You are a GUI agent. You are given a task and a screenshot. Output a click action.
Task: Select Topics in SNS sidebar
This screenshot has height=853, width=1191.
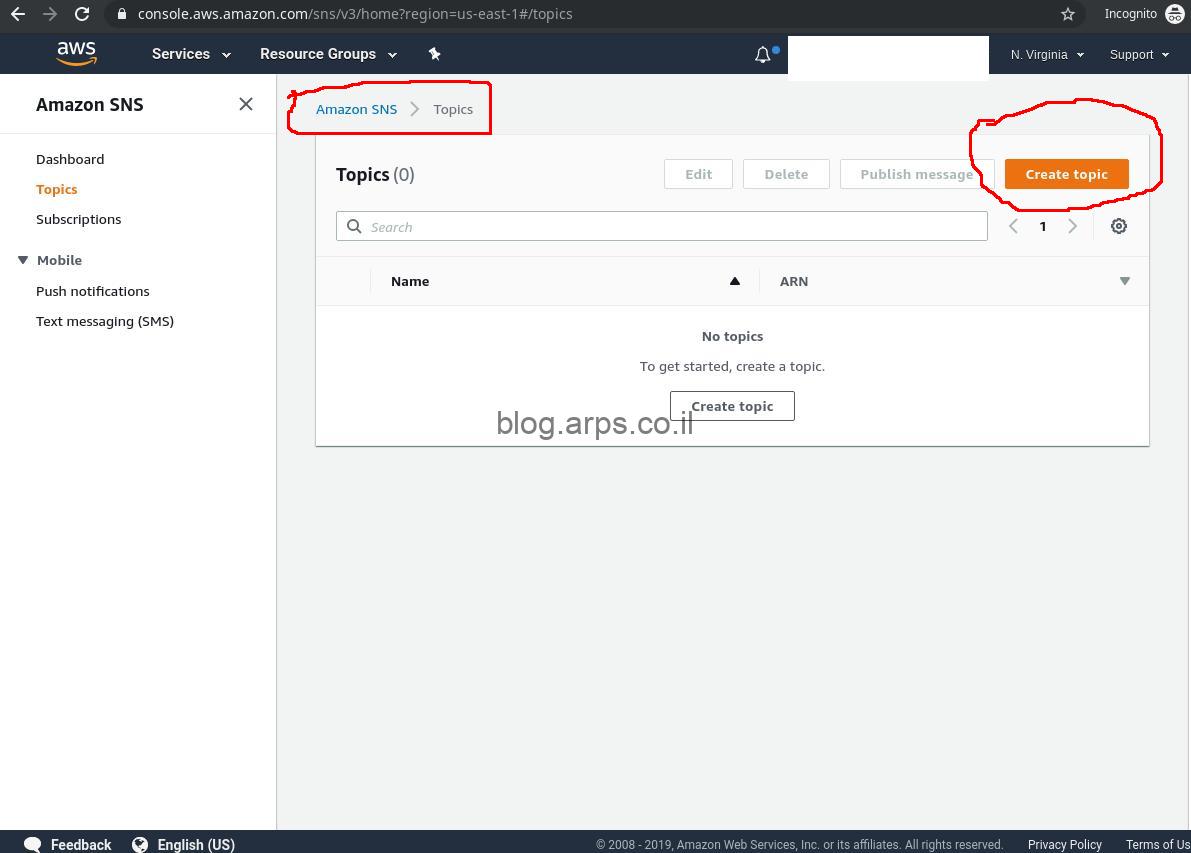[x=56, y=189]
